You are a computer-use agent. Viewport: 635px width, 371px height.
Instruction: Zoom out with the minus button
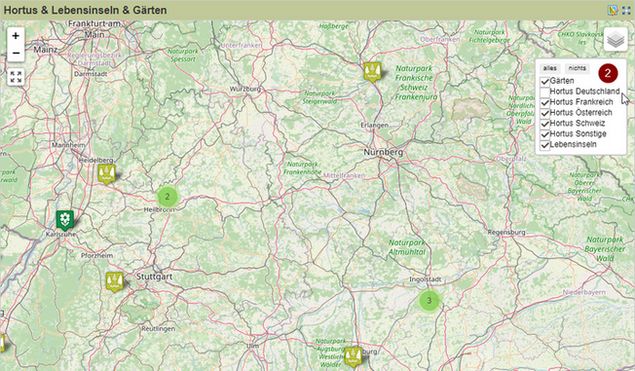(16, 53)
